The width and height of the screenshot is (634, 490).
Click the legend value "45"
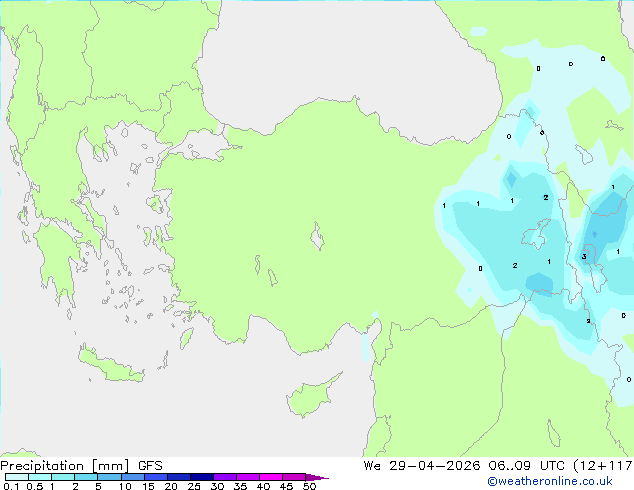tap(286, 486)
